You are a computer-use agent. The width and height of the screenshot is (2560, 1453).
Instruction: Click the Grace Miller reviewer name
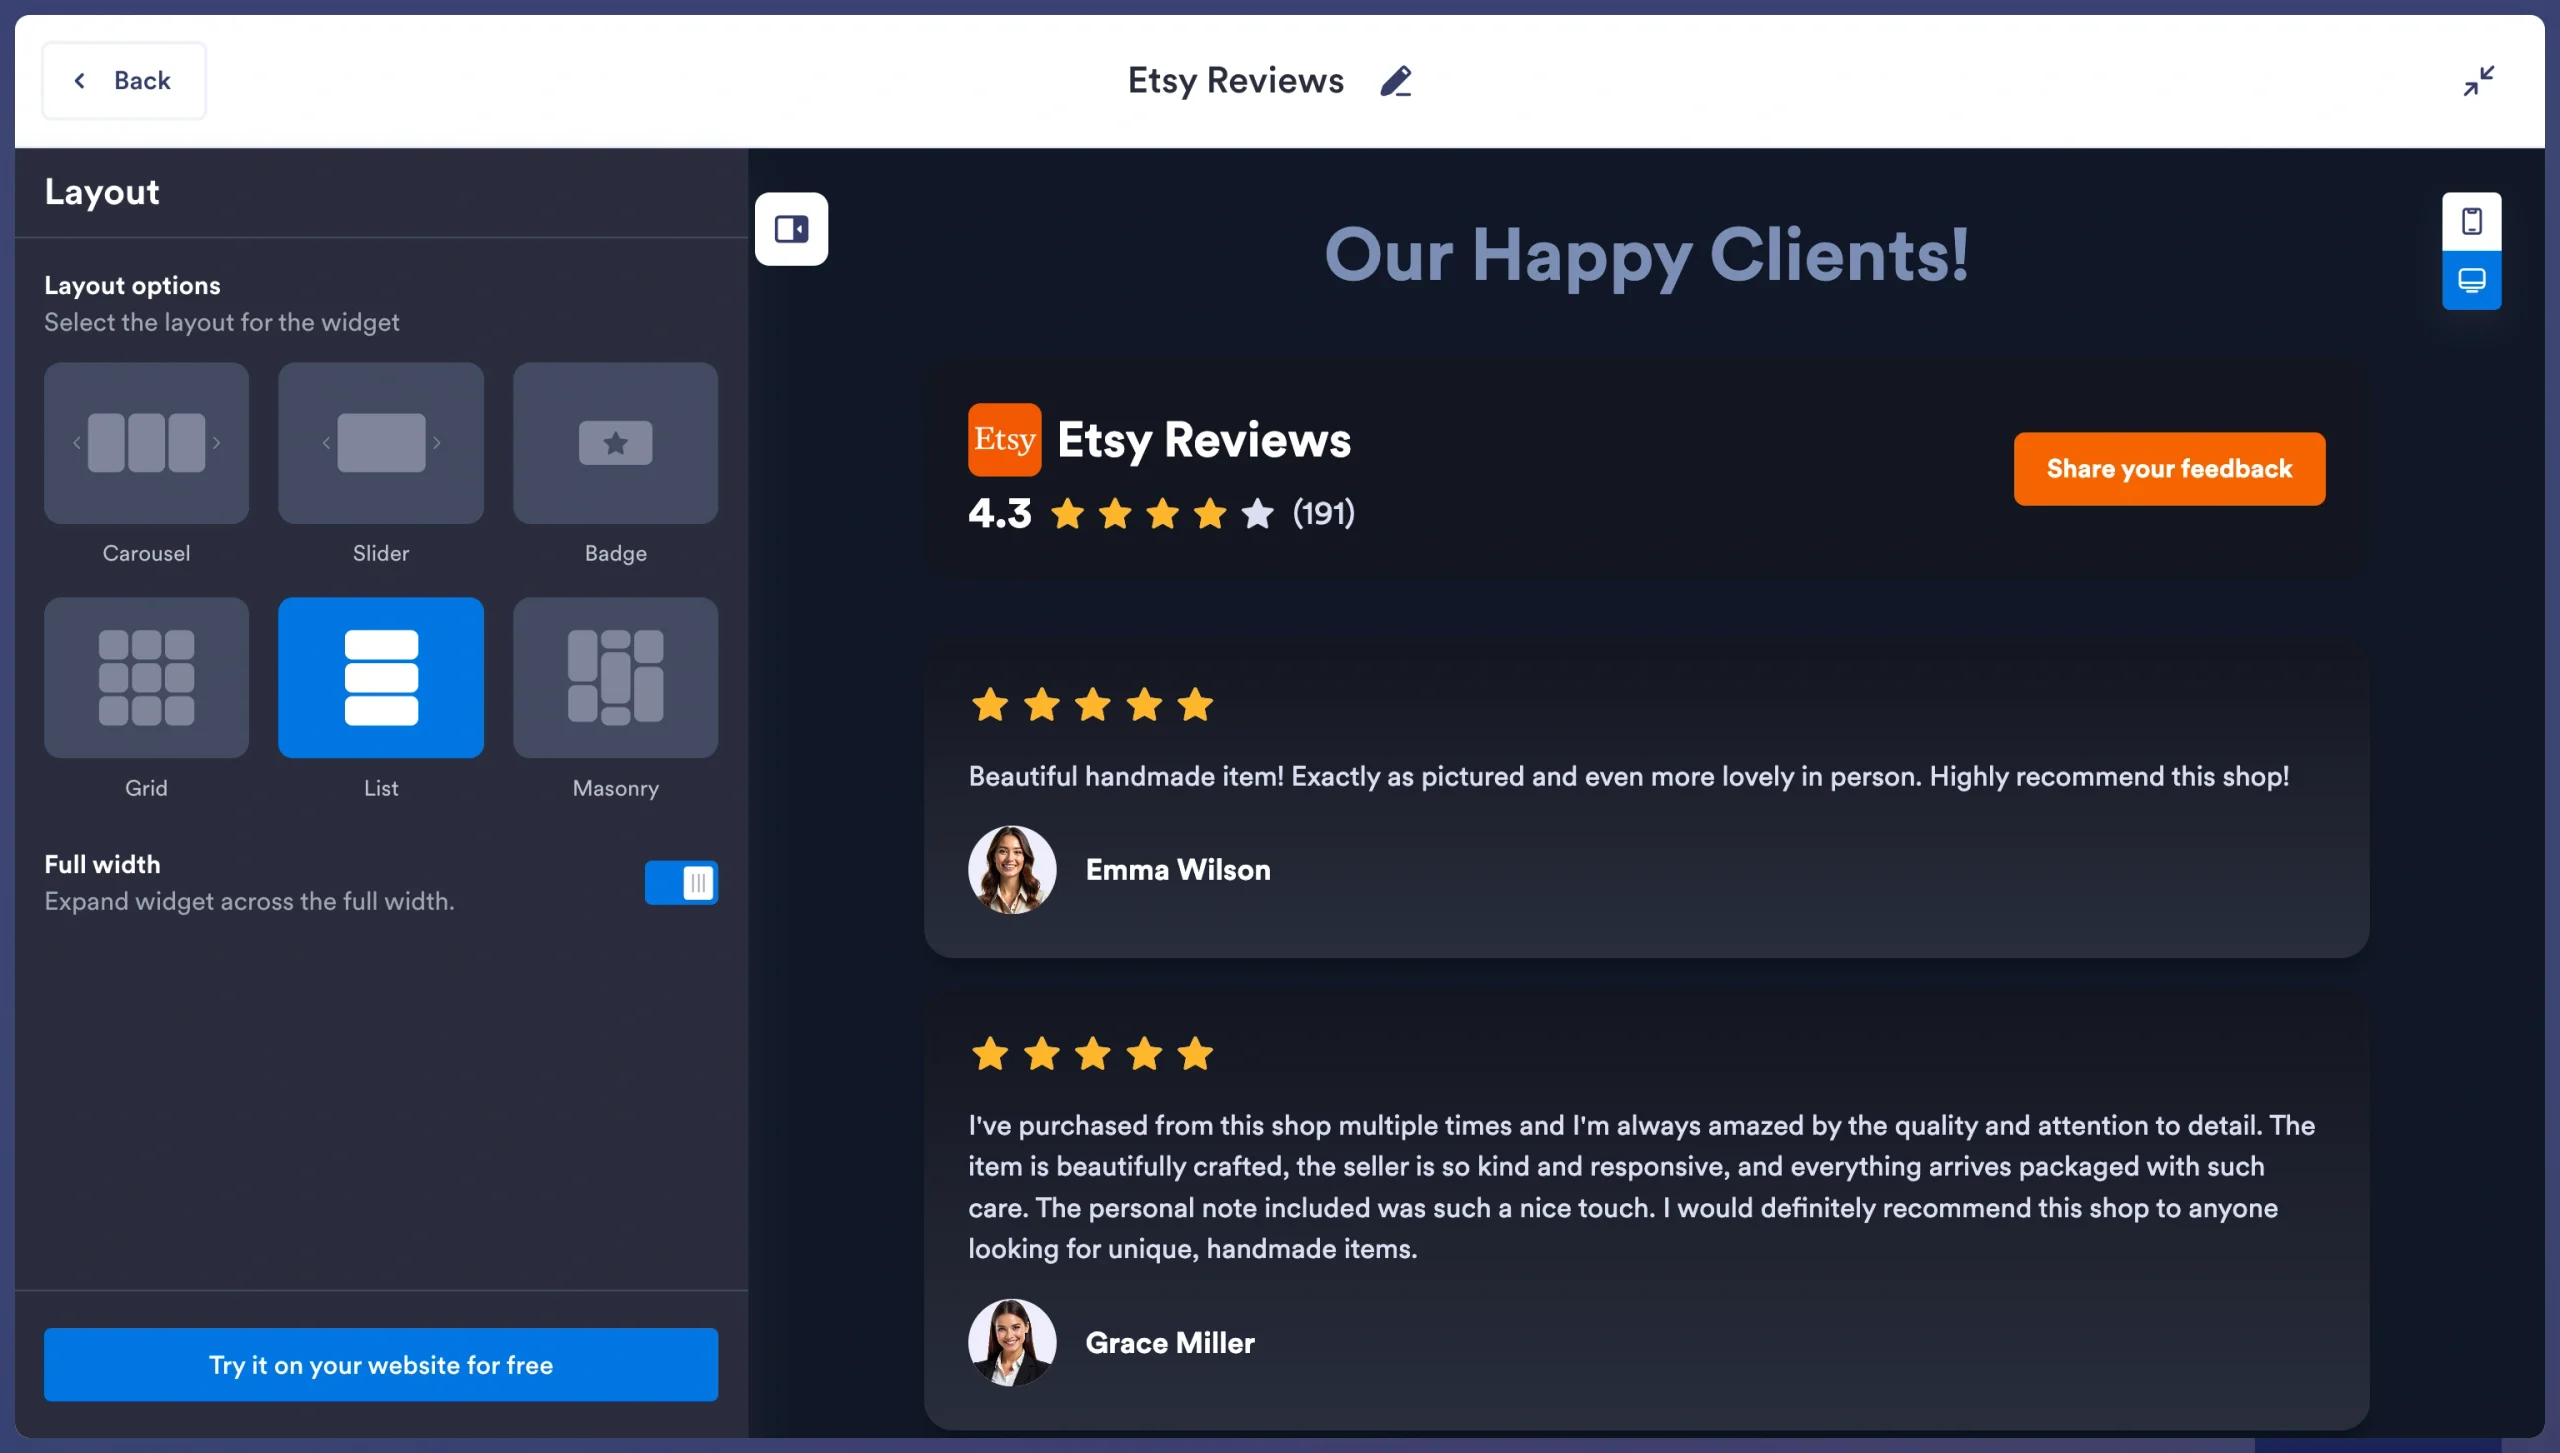[x=1170, y=1343]
